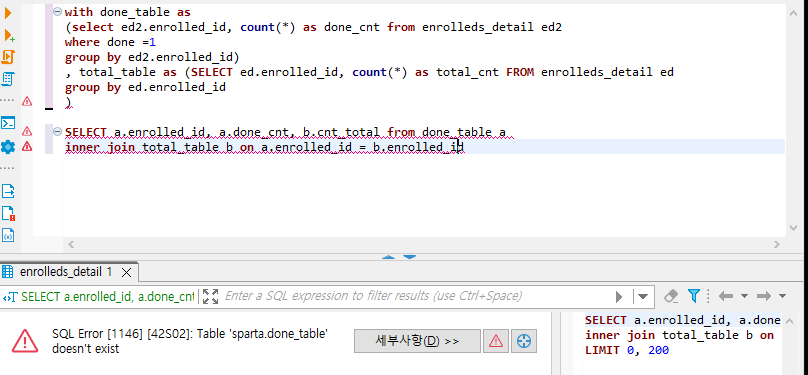The width and height of the screenshot is (808, 375).
Task: Apply the filter with the gray play arrow
Action: (619, 297)
